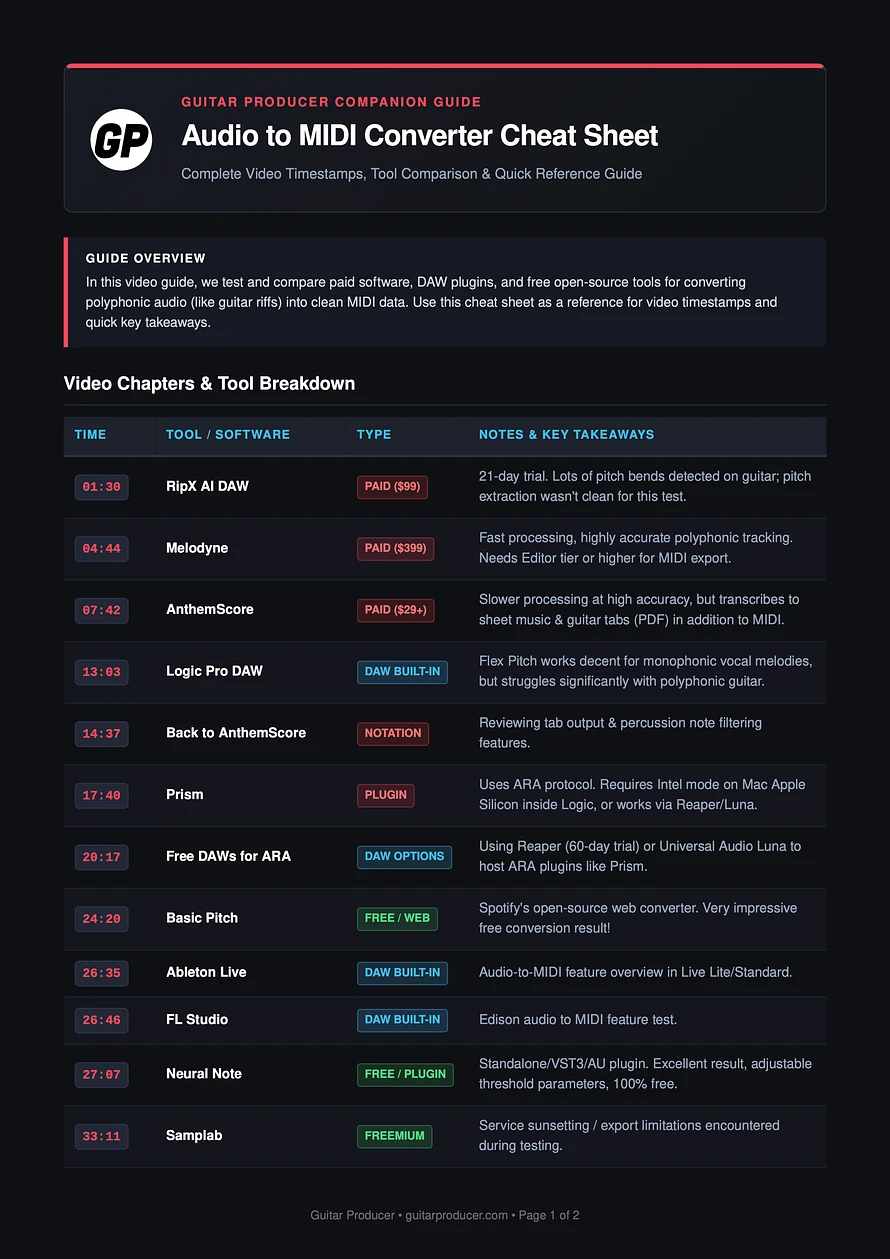Click the 13:03 Logic Pro timestamp
This screenshot has width=890, height=1259.
coord(101,672)
